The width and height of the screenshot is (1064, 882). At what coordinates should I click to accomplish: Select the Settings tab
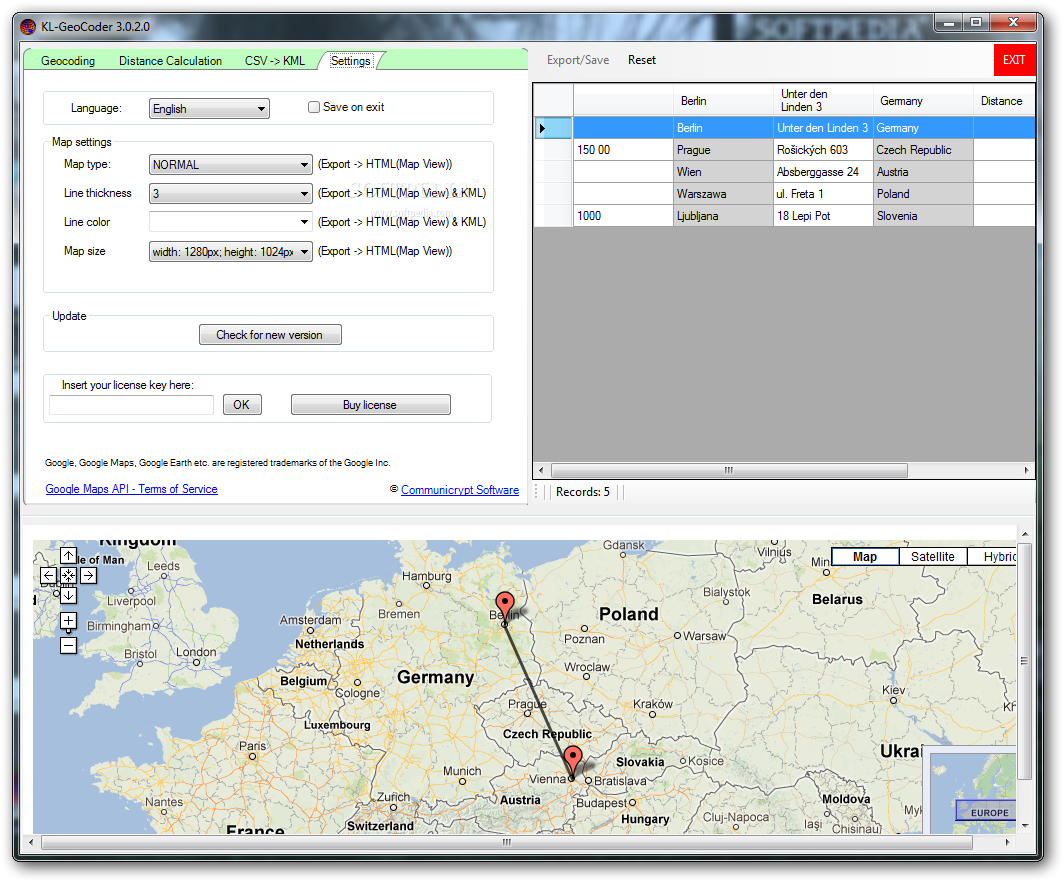(351, 60)
